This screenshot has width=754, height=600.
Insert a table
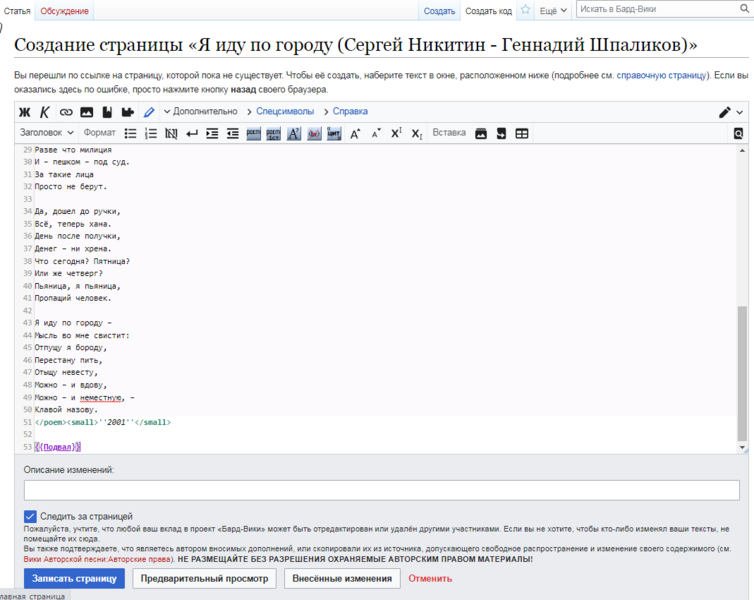click(x=522, y=134)
